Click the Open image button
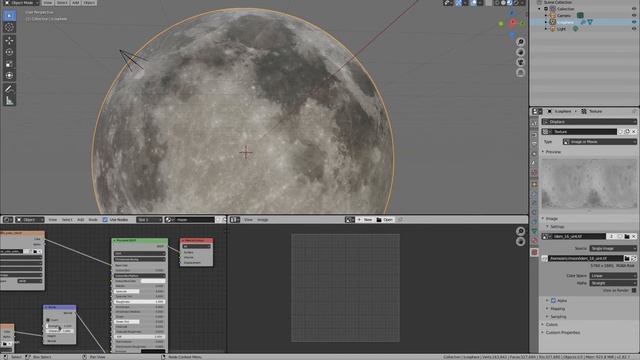 tap(384, 220)
